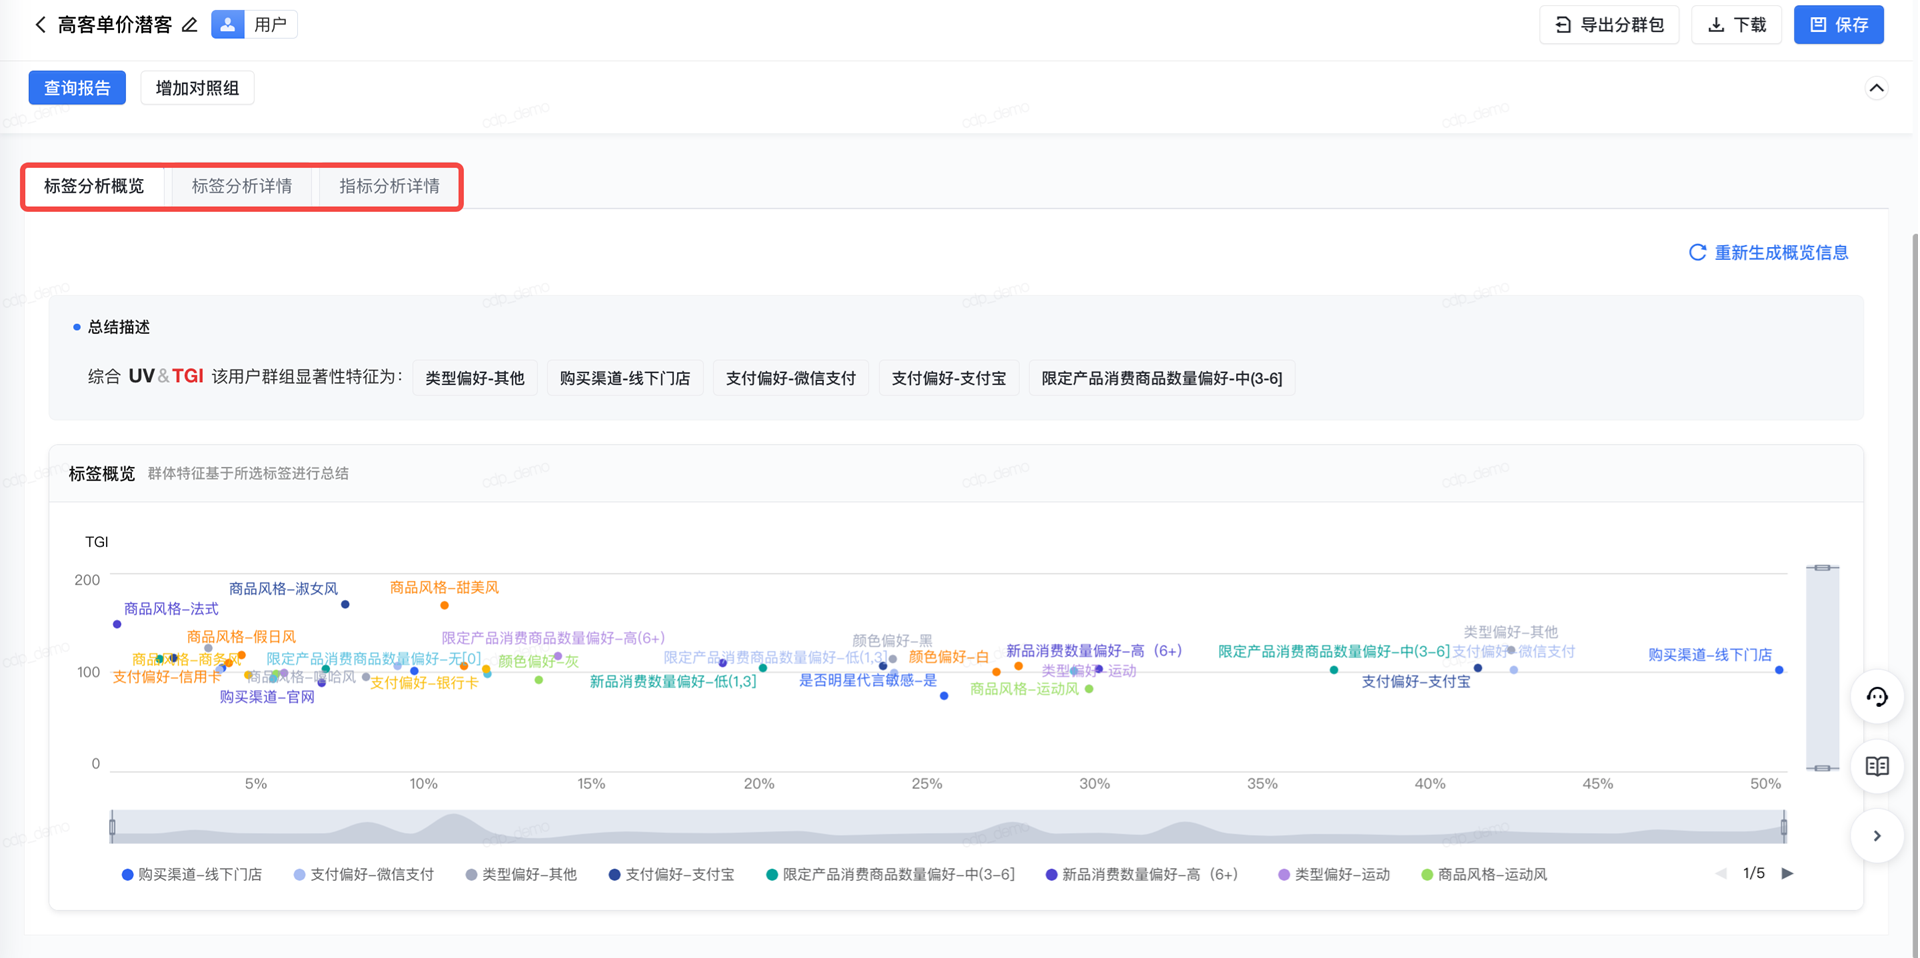Switch to 标签分析详情 tab

(x=242, y=186)
